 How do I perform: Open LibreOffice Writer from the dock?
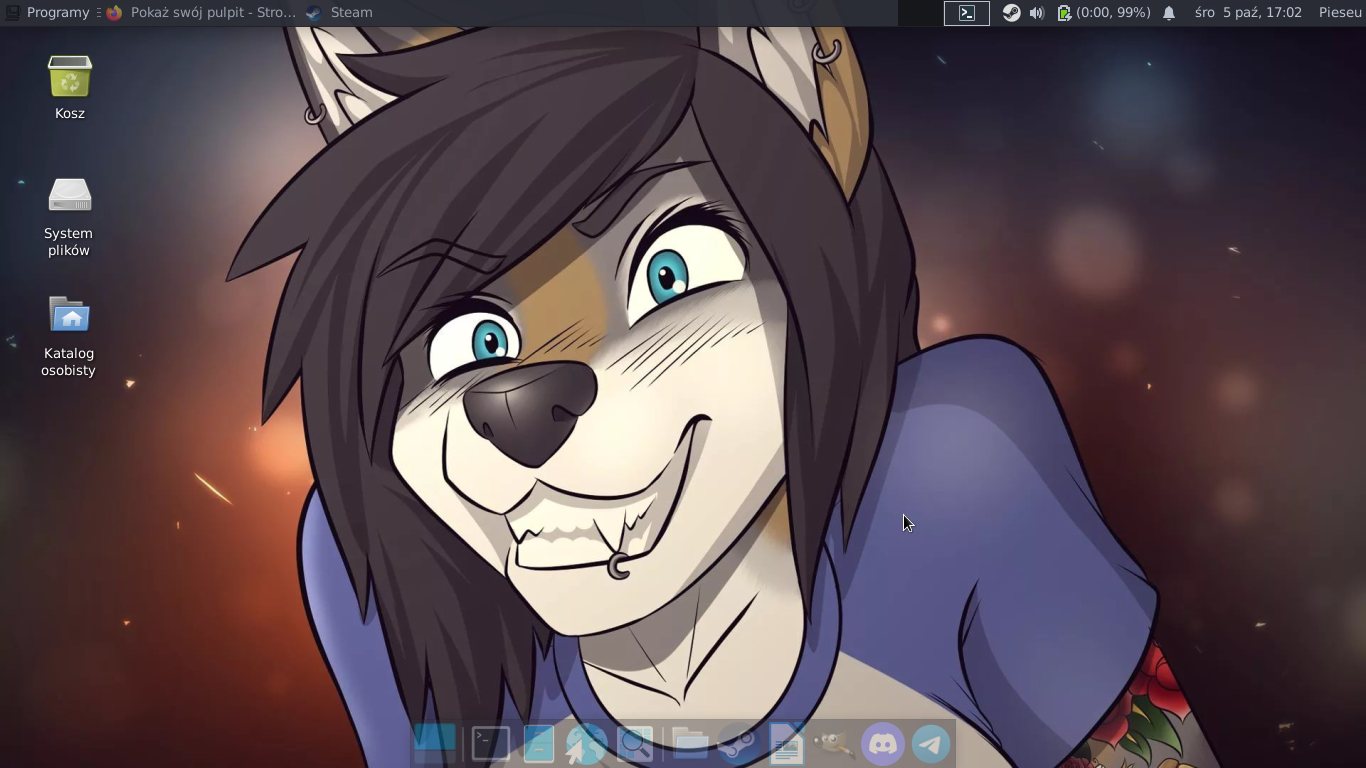point(787,744)
